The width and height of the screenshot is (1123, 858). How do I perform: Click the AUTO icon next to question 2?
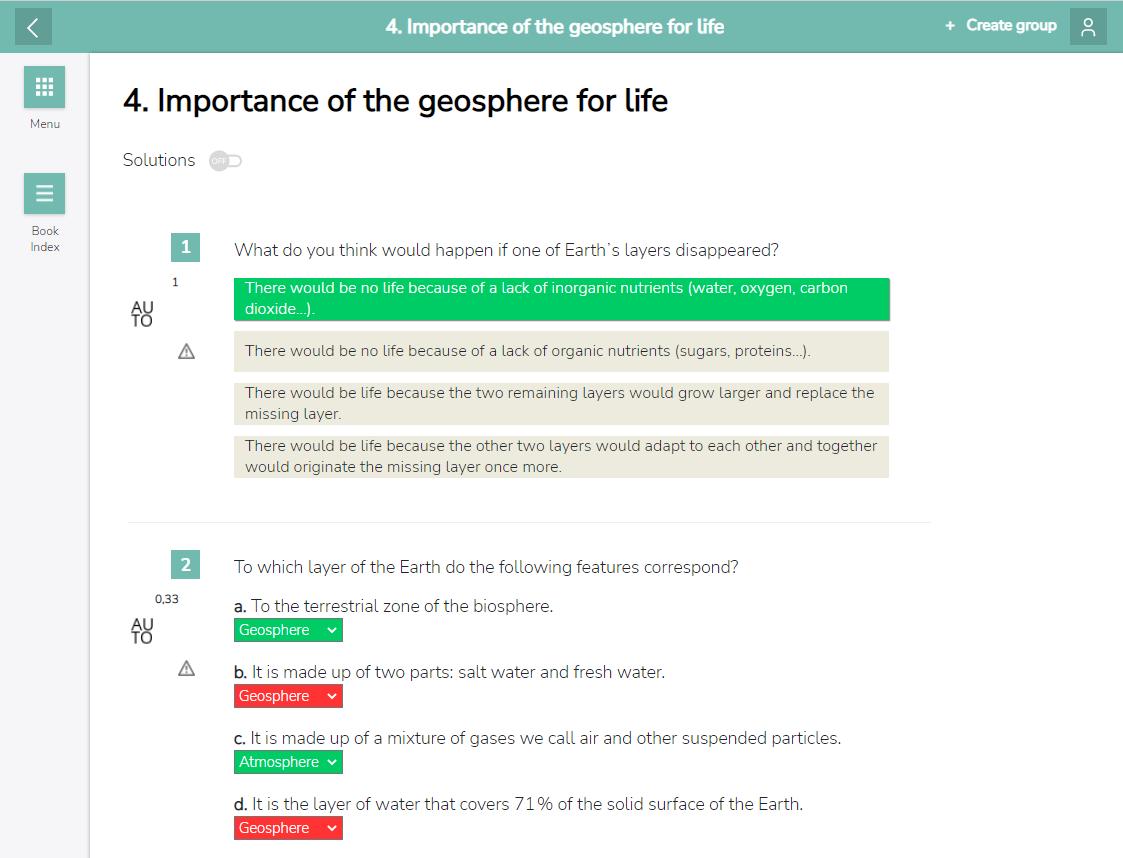coord(142,630)
